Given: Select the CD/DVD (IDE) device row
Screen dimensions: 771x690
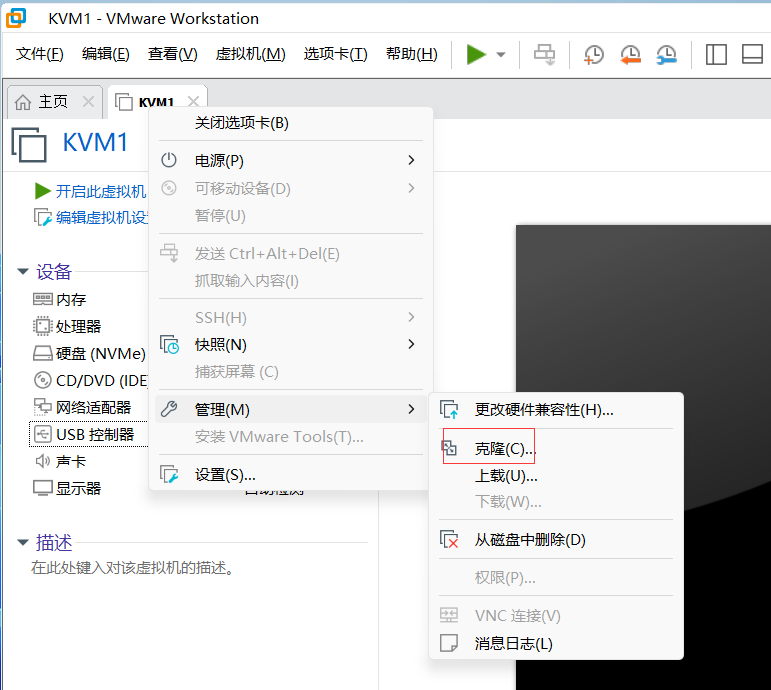Looking at the screenshot, I should 90,380.
